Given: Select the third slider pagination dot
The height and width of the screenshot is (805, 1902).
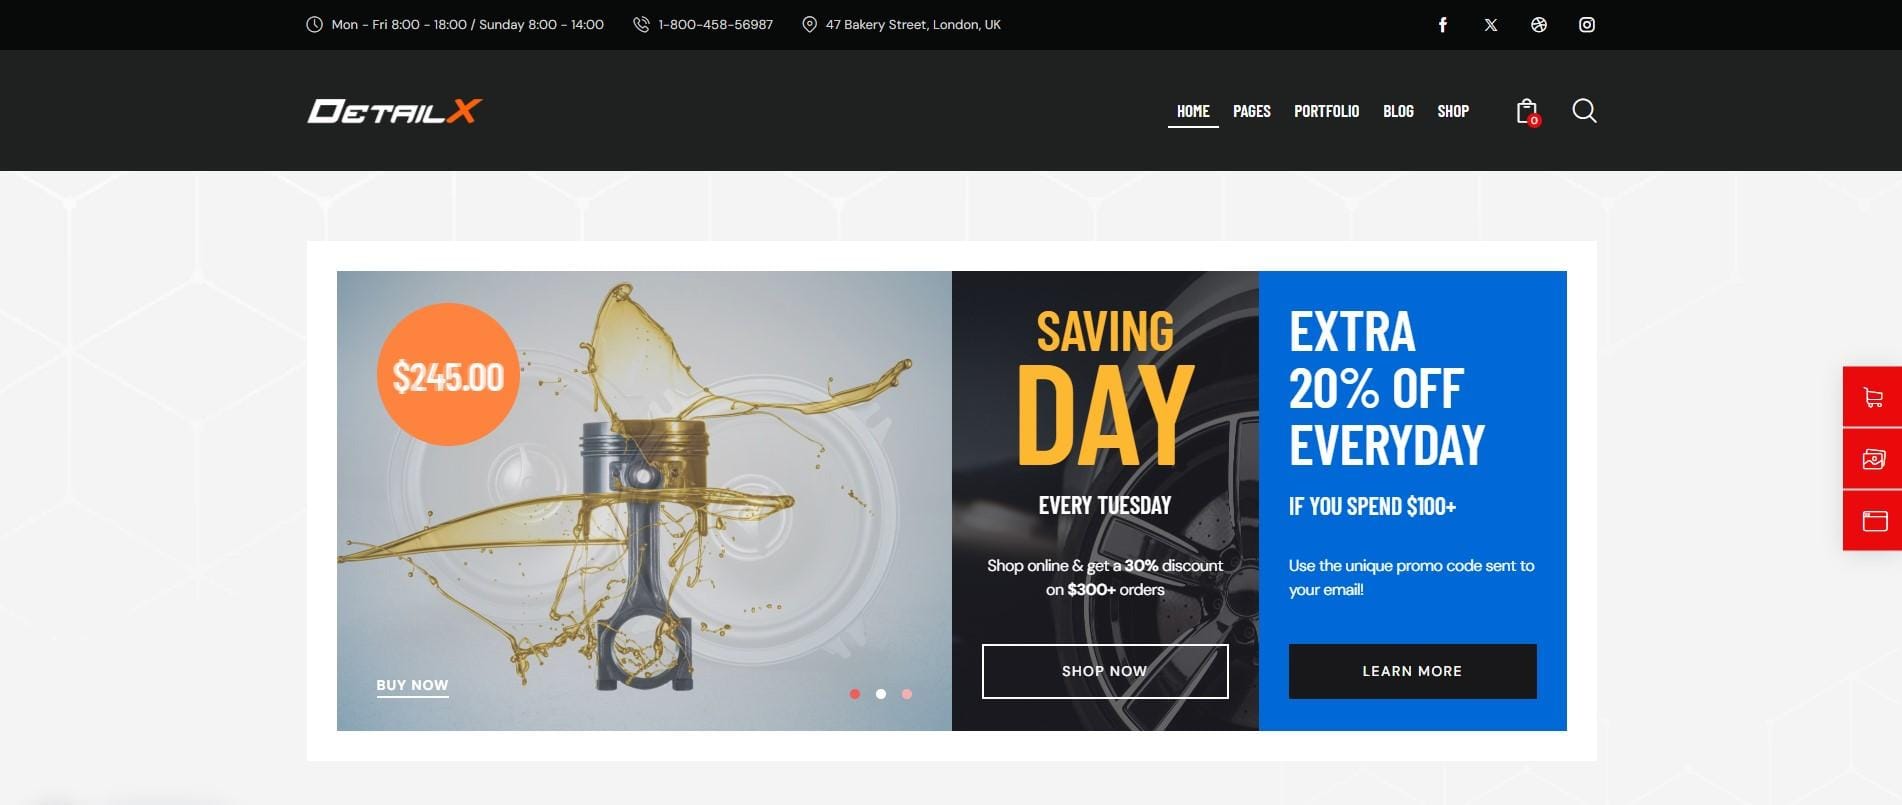Looking at the screenshot, I should tap(907, 694).
